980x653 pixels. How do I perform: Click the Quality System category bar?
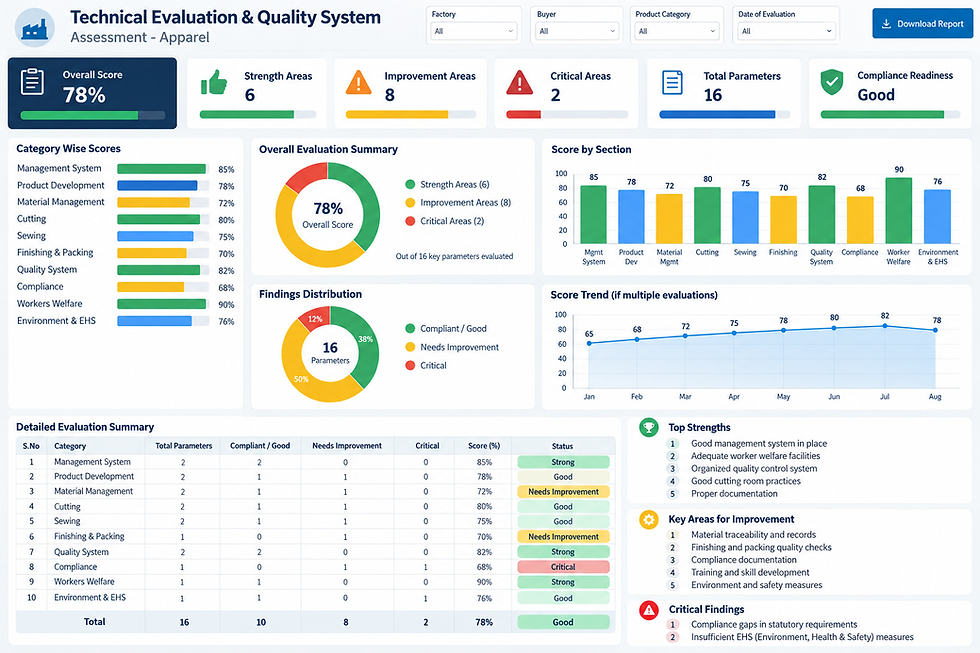coord(162,270)
